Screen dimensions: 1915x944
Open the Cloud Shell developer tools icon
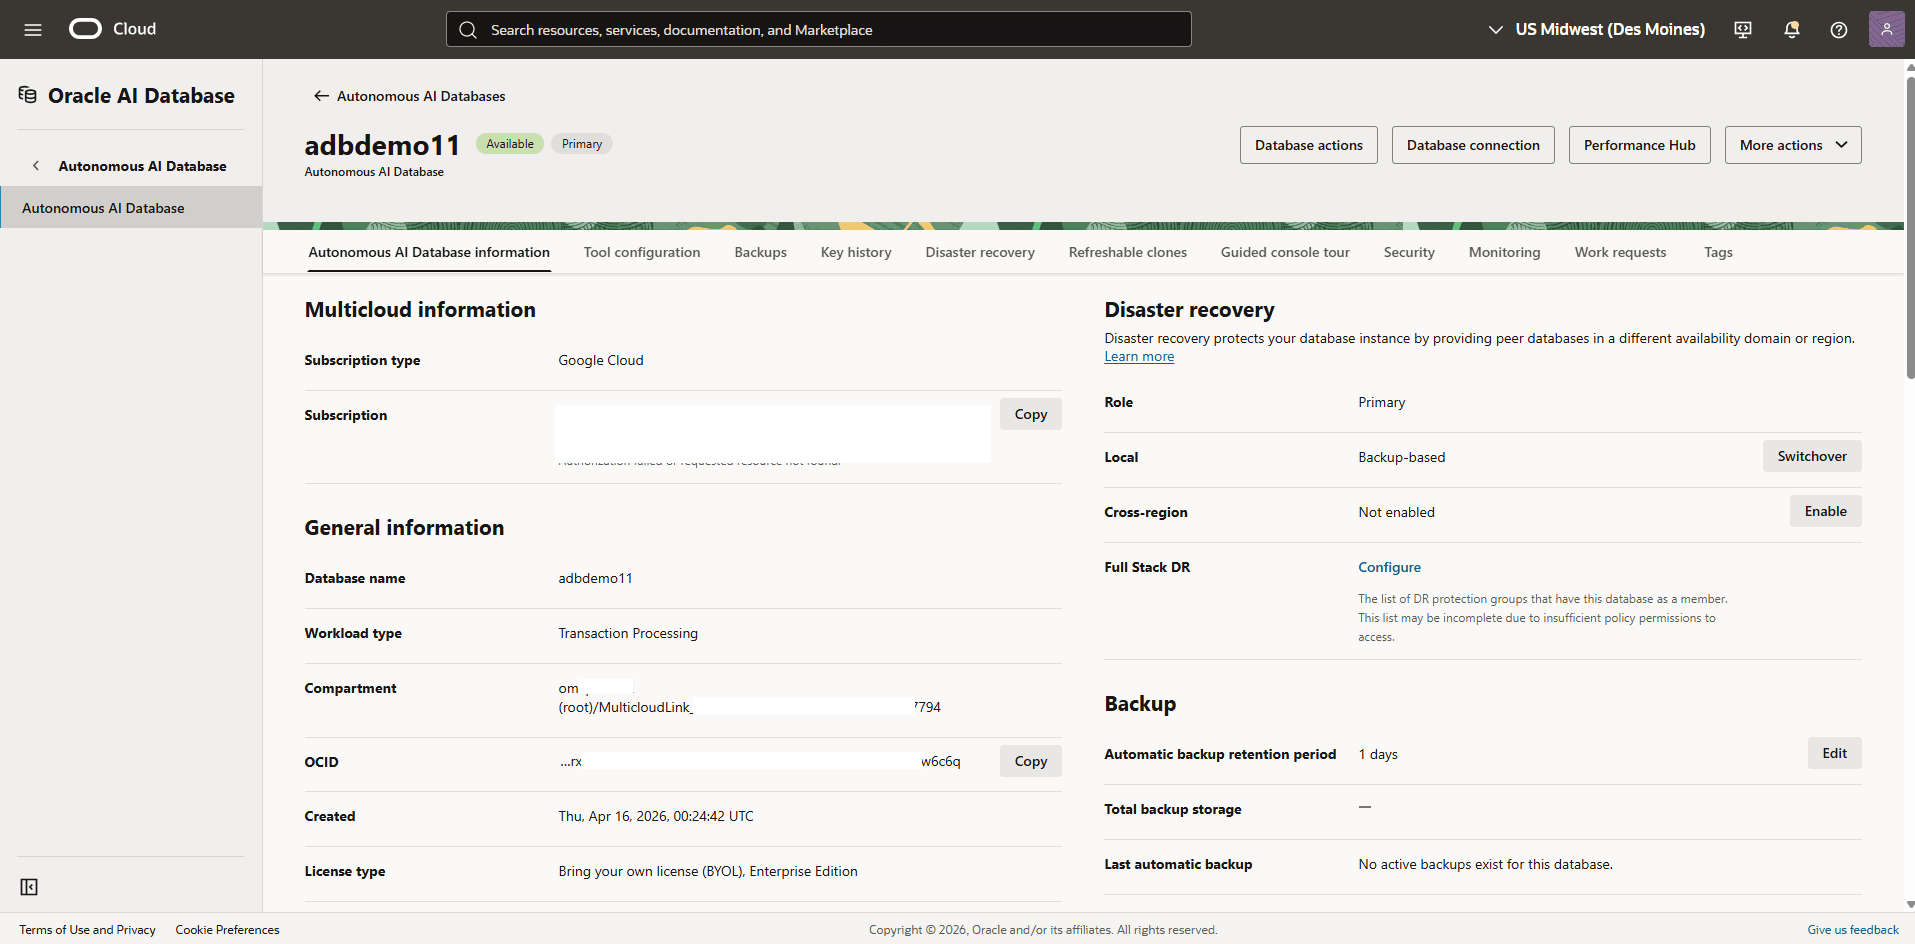pyautogui.click(x=1743, y=30)
